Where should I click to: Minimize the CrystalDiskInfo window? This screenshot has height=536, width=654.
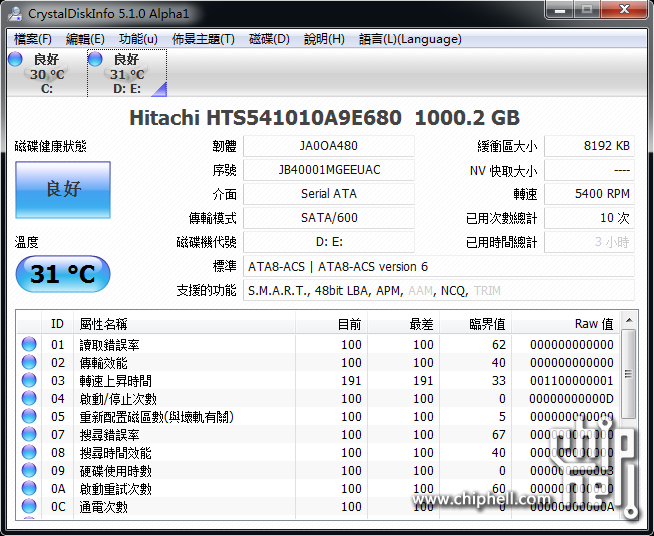pos(559,10)
